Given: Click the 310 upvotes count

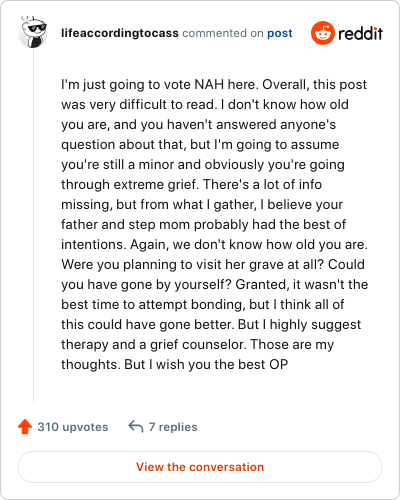Looking at the screenshot, I should tap(73, 427).
